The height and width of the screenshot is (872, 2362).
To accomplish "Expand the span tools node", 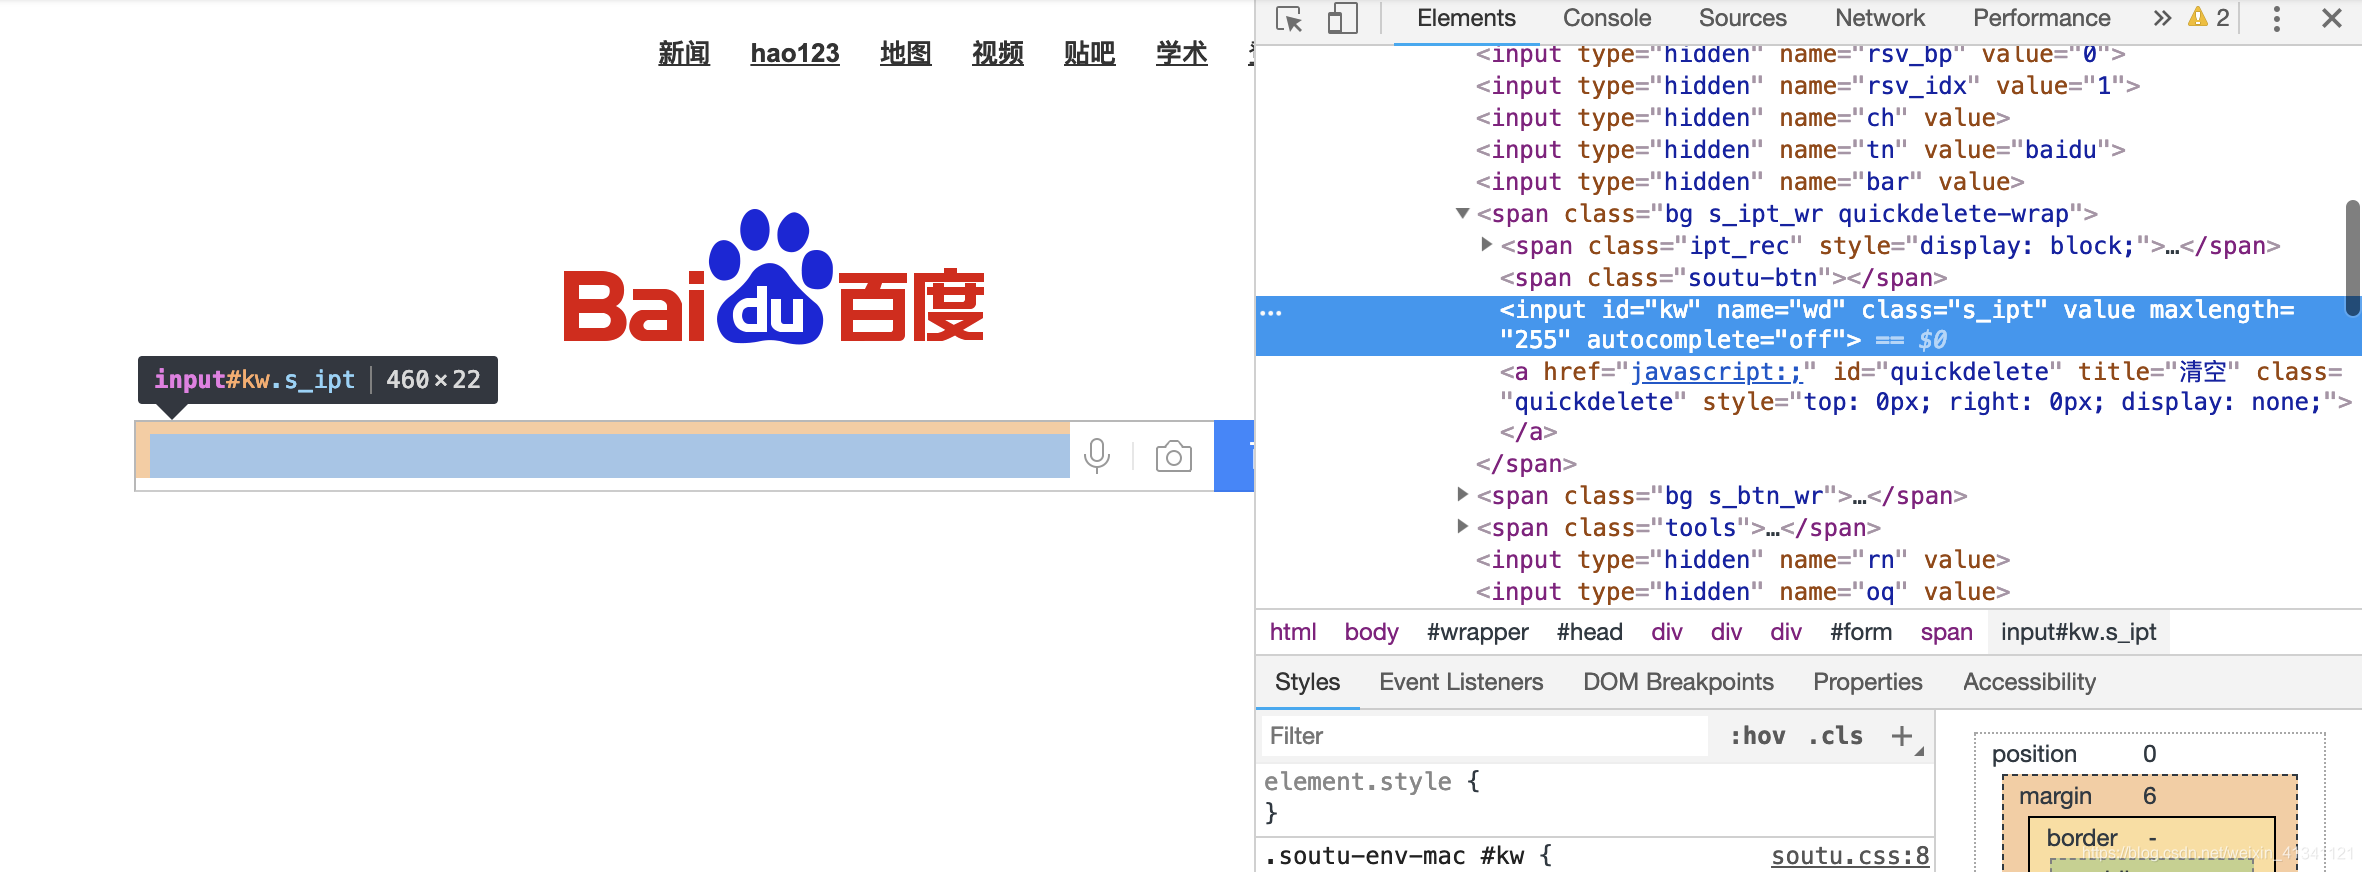I will coord(1462,526).
